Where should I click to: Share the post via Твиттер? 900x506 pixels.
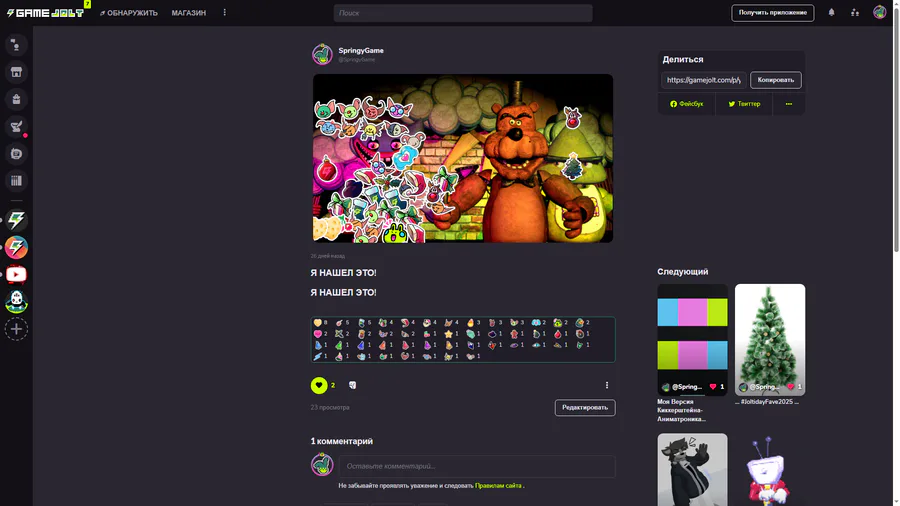(744, 104)
